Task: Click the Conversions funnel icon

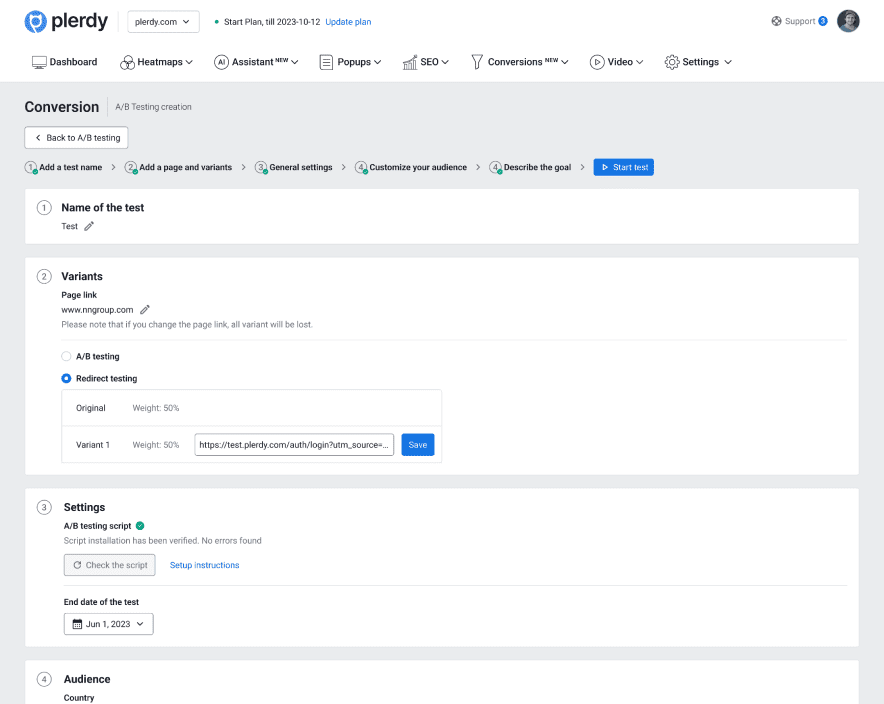Action: point(477,62)
